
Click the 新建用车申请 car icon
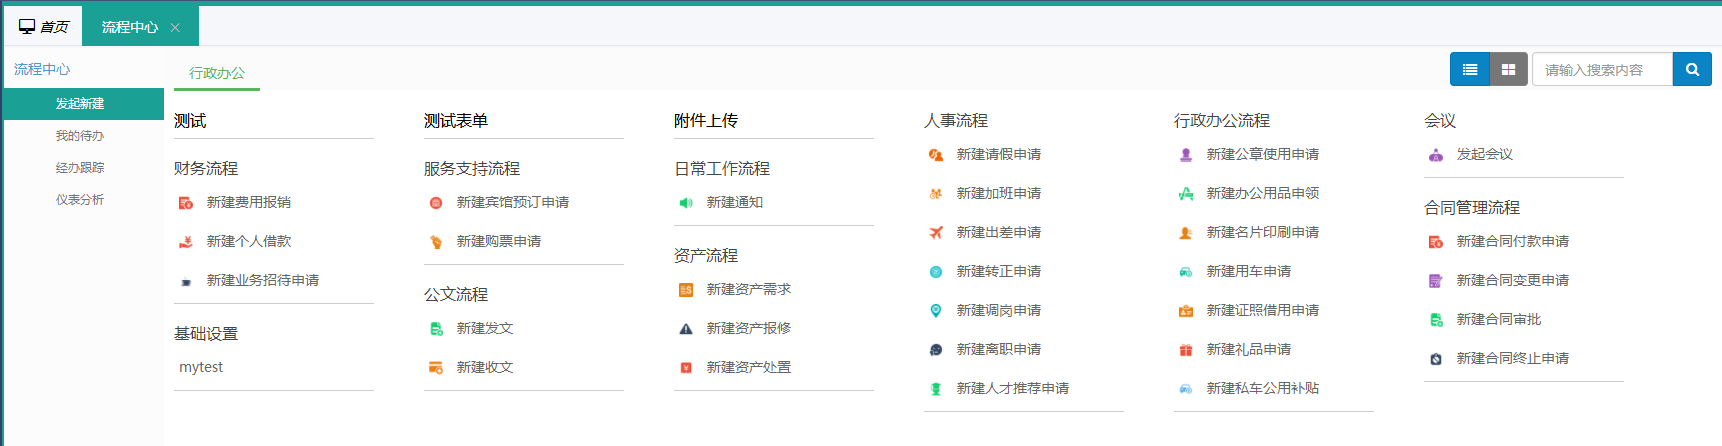tap(1186, 272)
